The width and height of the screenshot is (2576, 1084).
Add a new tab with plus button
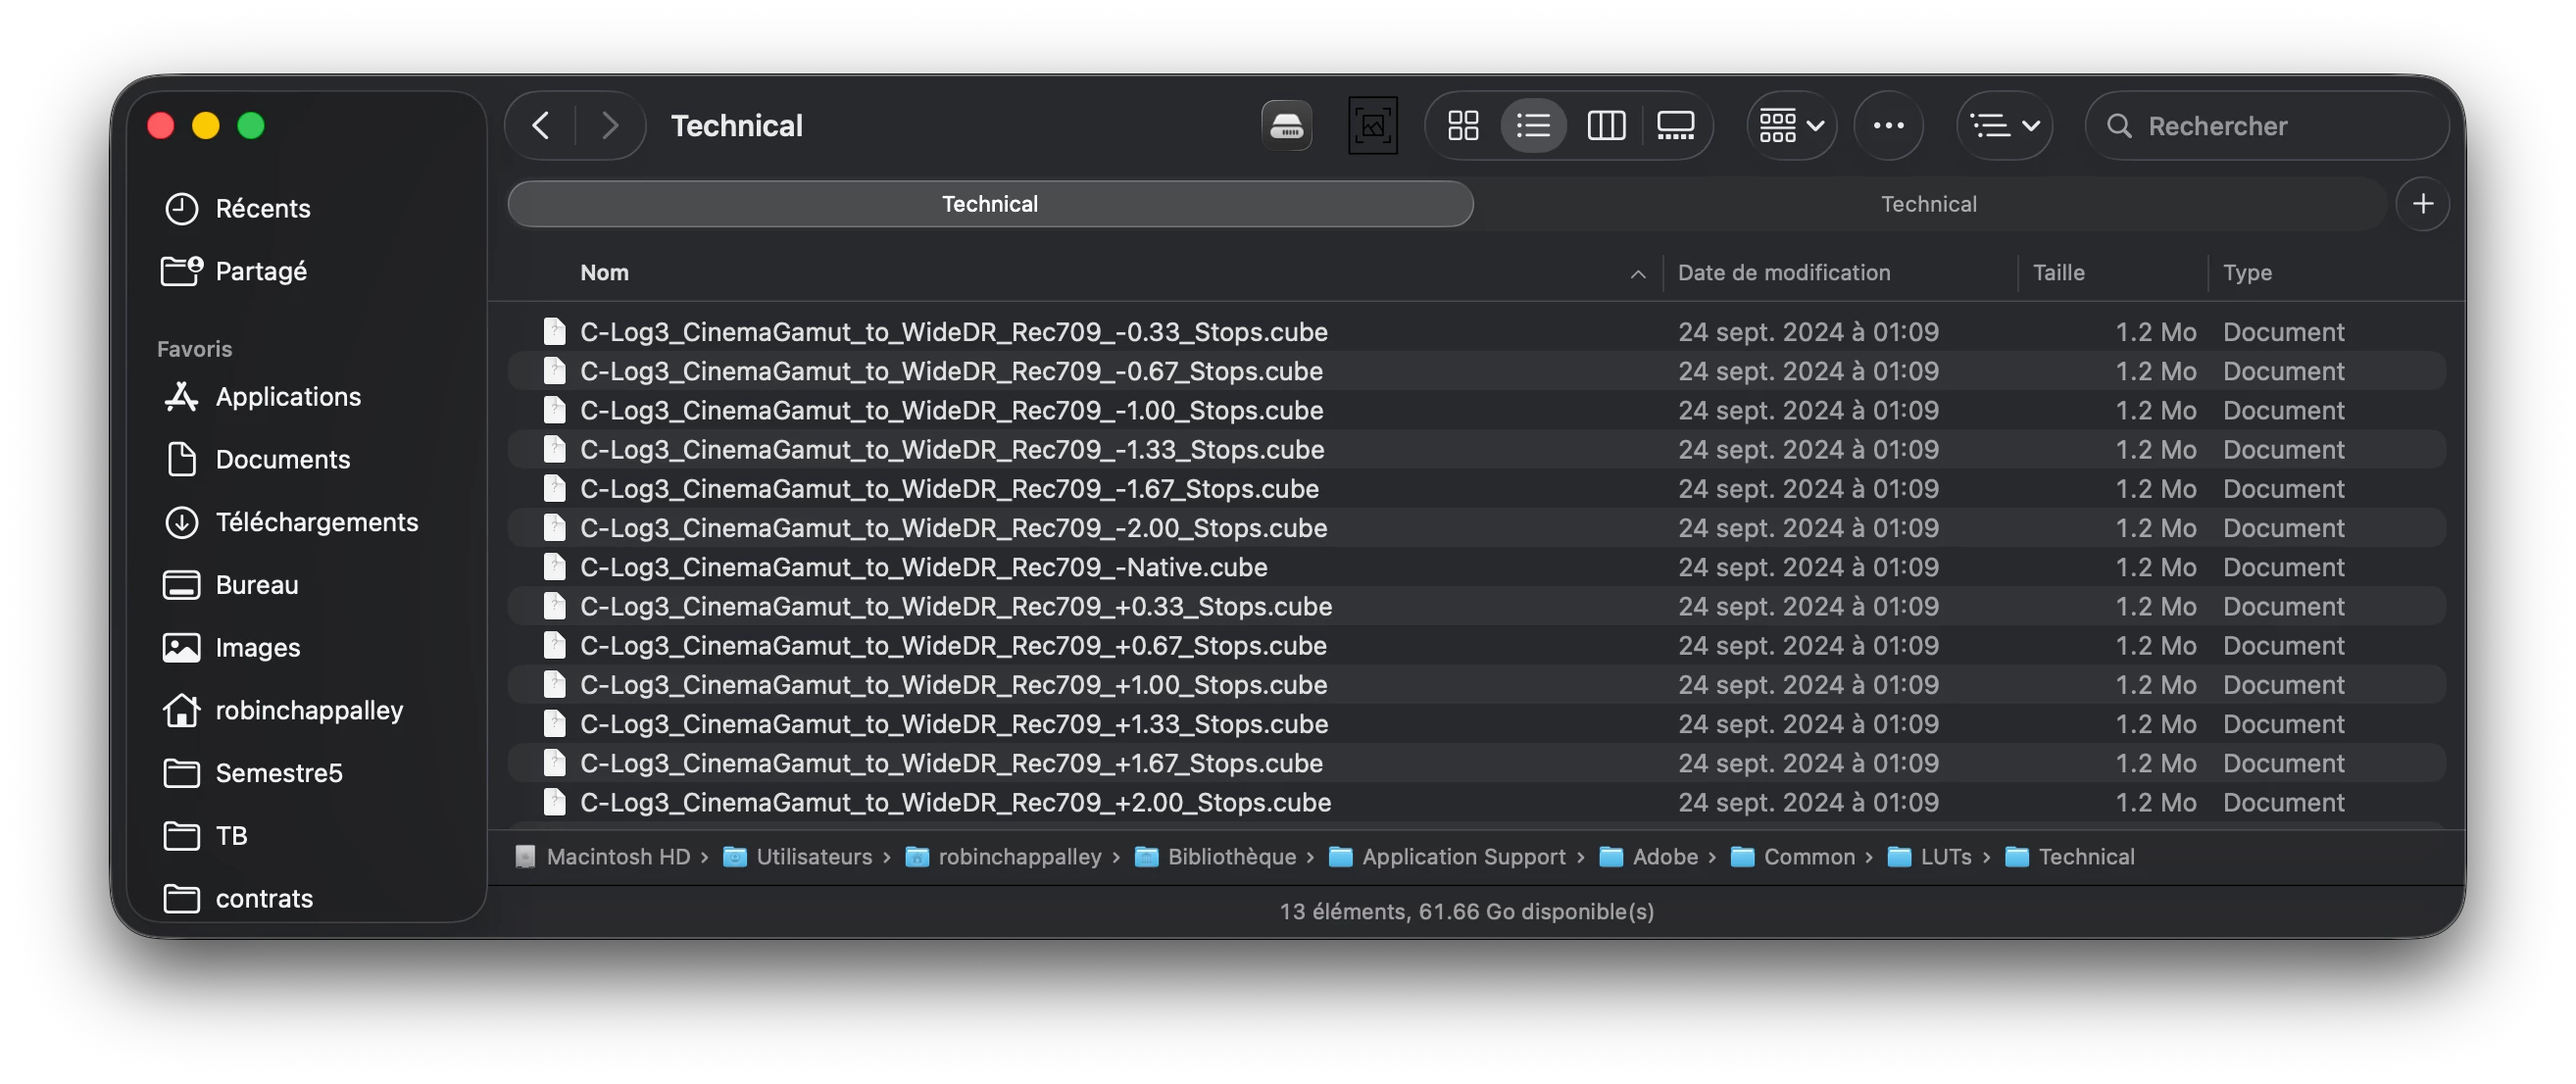[x=2422, y=204]
